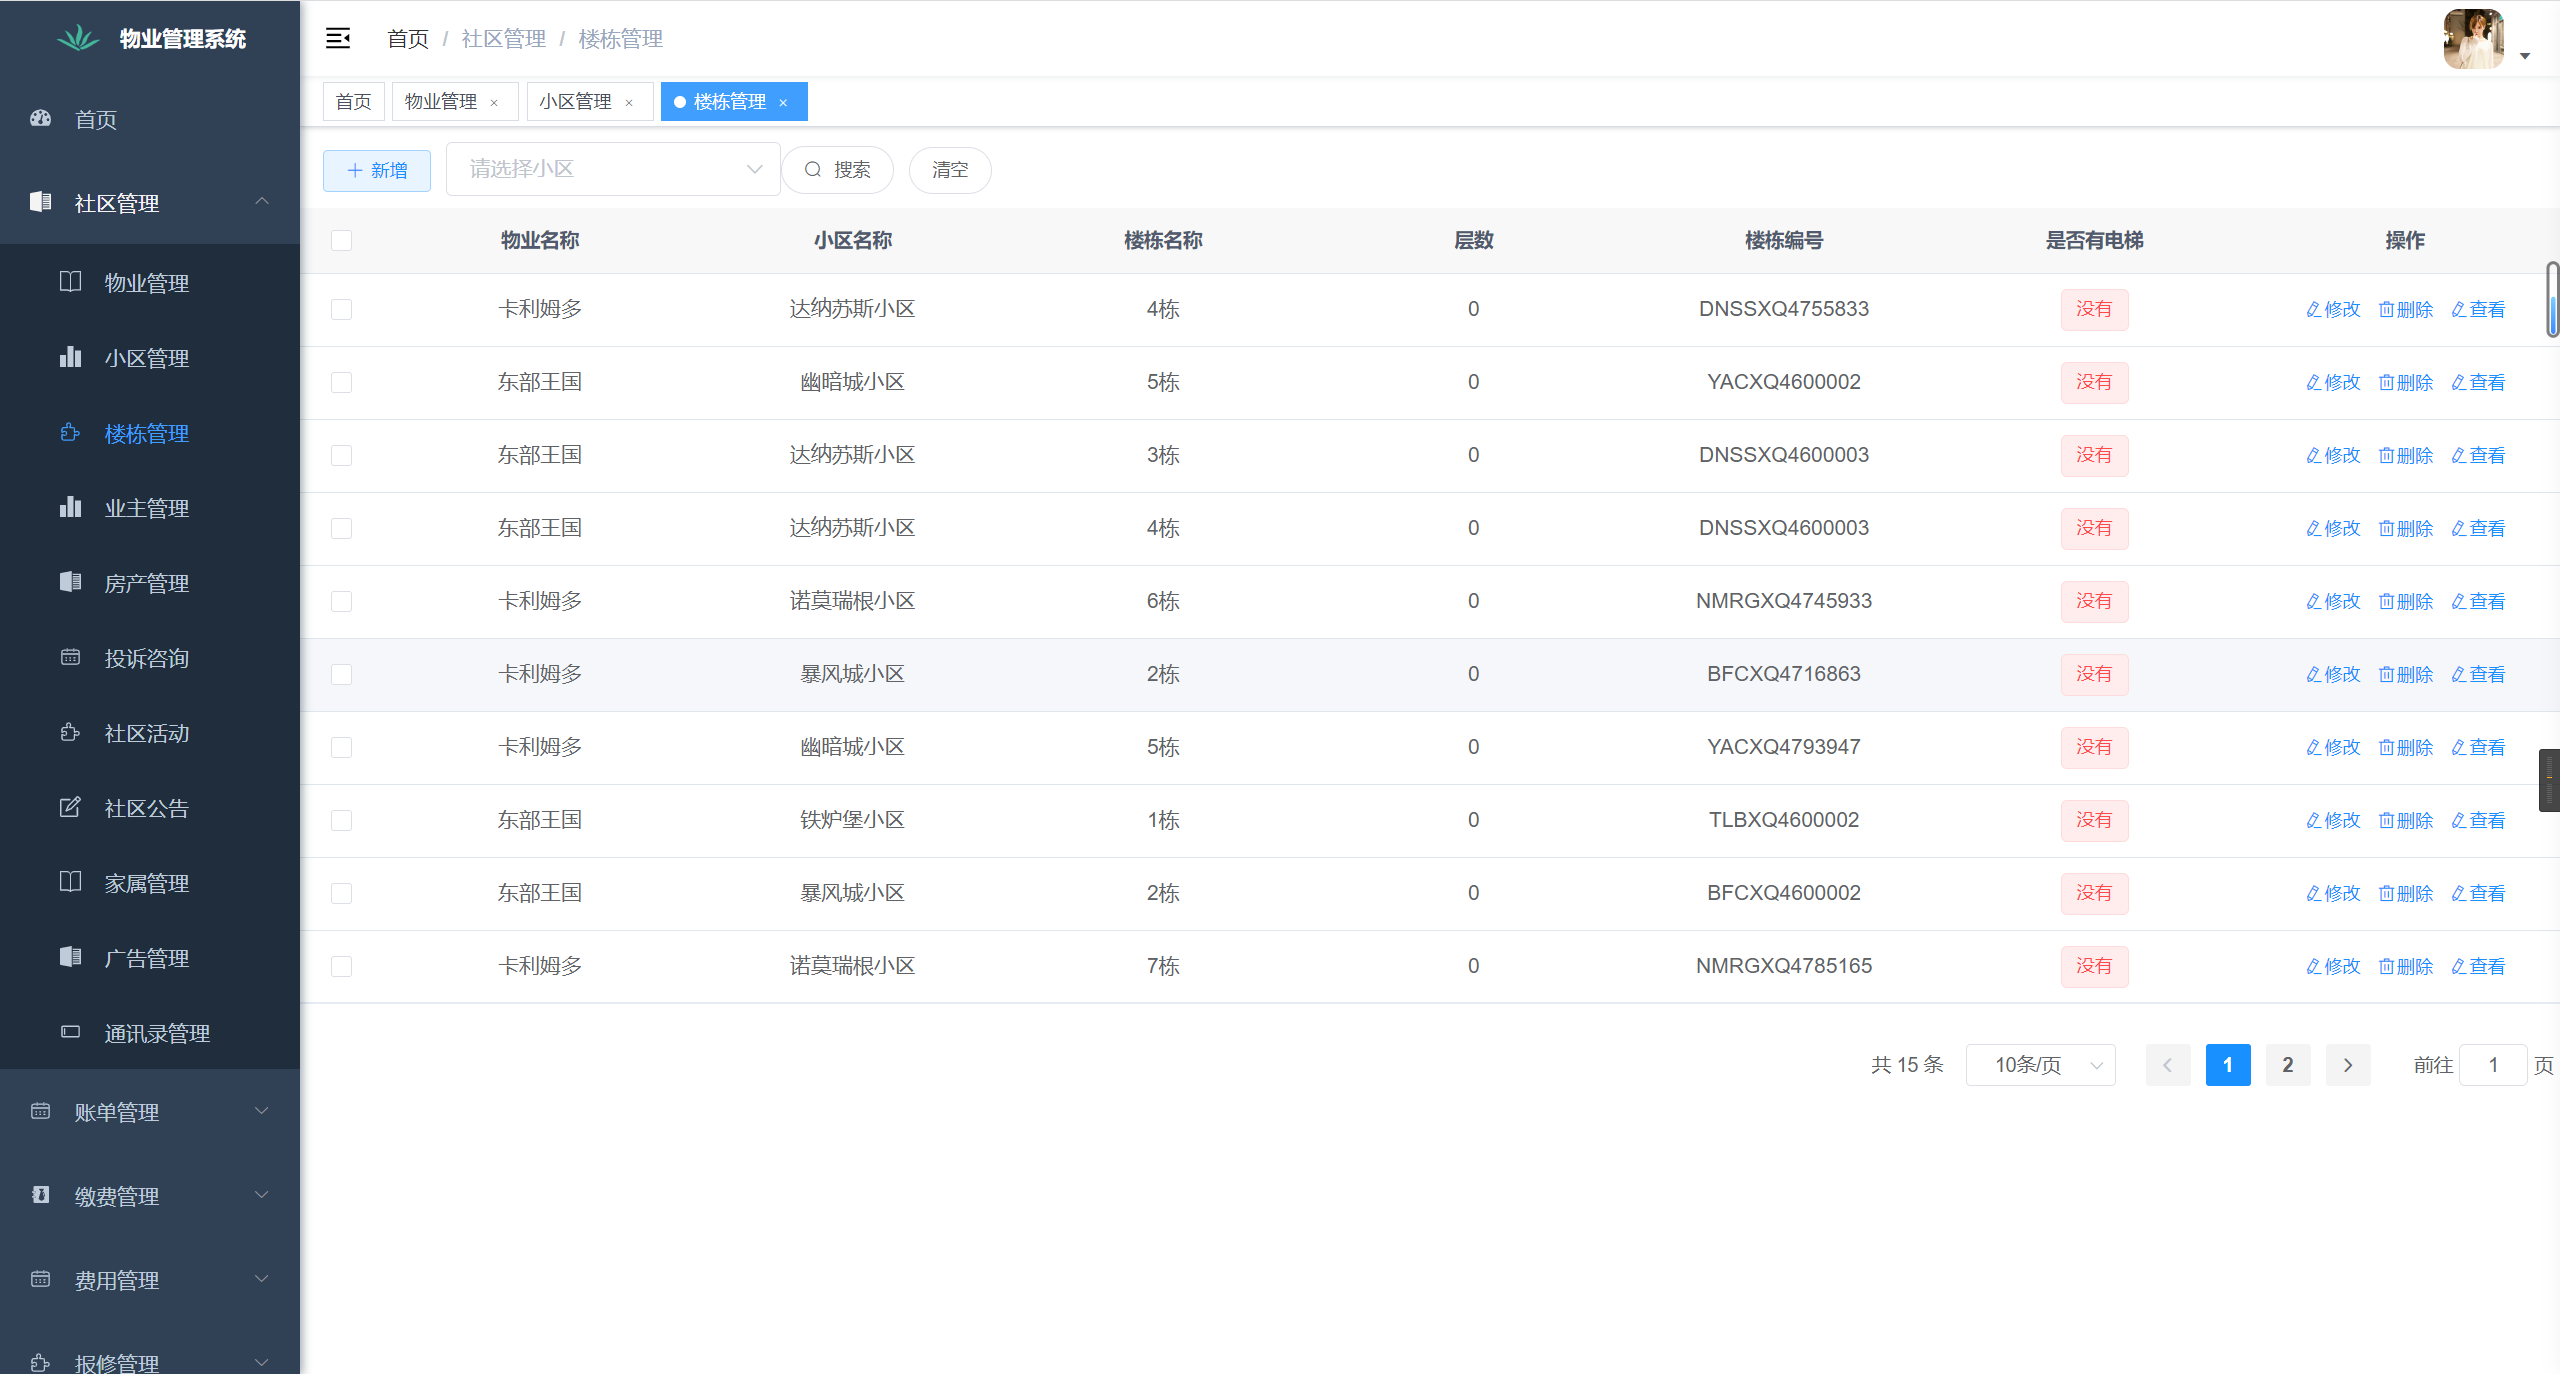2560x1374 pixels.
Task: Click the 家属管理 book icon
Action: pos(70,881)
